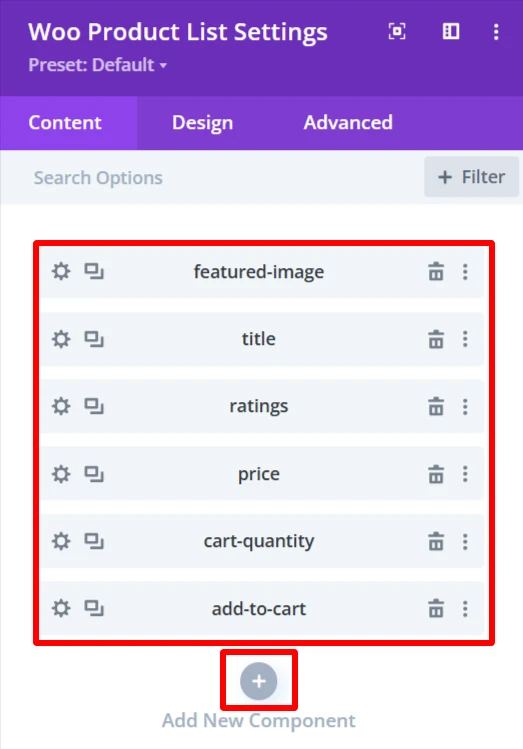
Task: Open the header three-dot menu
Action: pos(496,32)
